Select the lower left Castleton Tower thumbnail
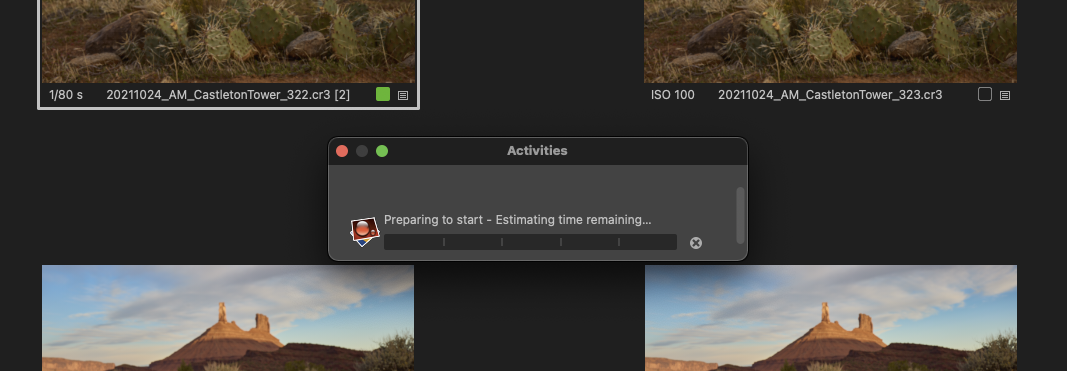Viewport: 1067px width, 371px height. (228, 318)
